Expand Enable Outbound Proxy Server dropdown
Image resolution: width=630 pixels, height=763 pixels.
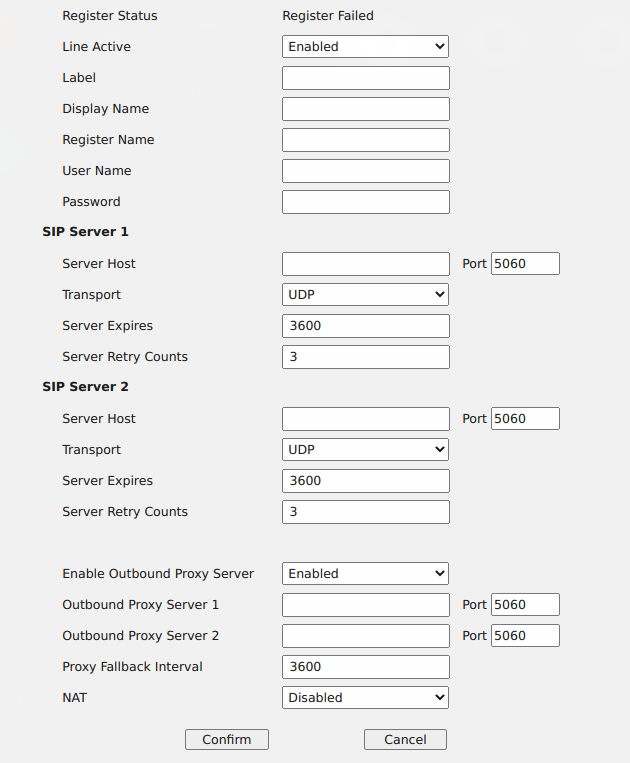[x=365, y=574]
